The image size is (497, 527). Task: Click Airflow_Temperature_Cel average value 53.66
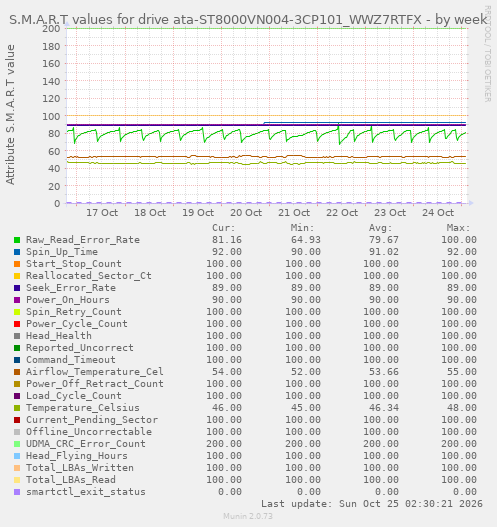[384, 372]
